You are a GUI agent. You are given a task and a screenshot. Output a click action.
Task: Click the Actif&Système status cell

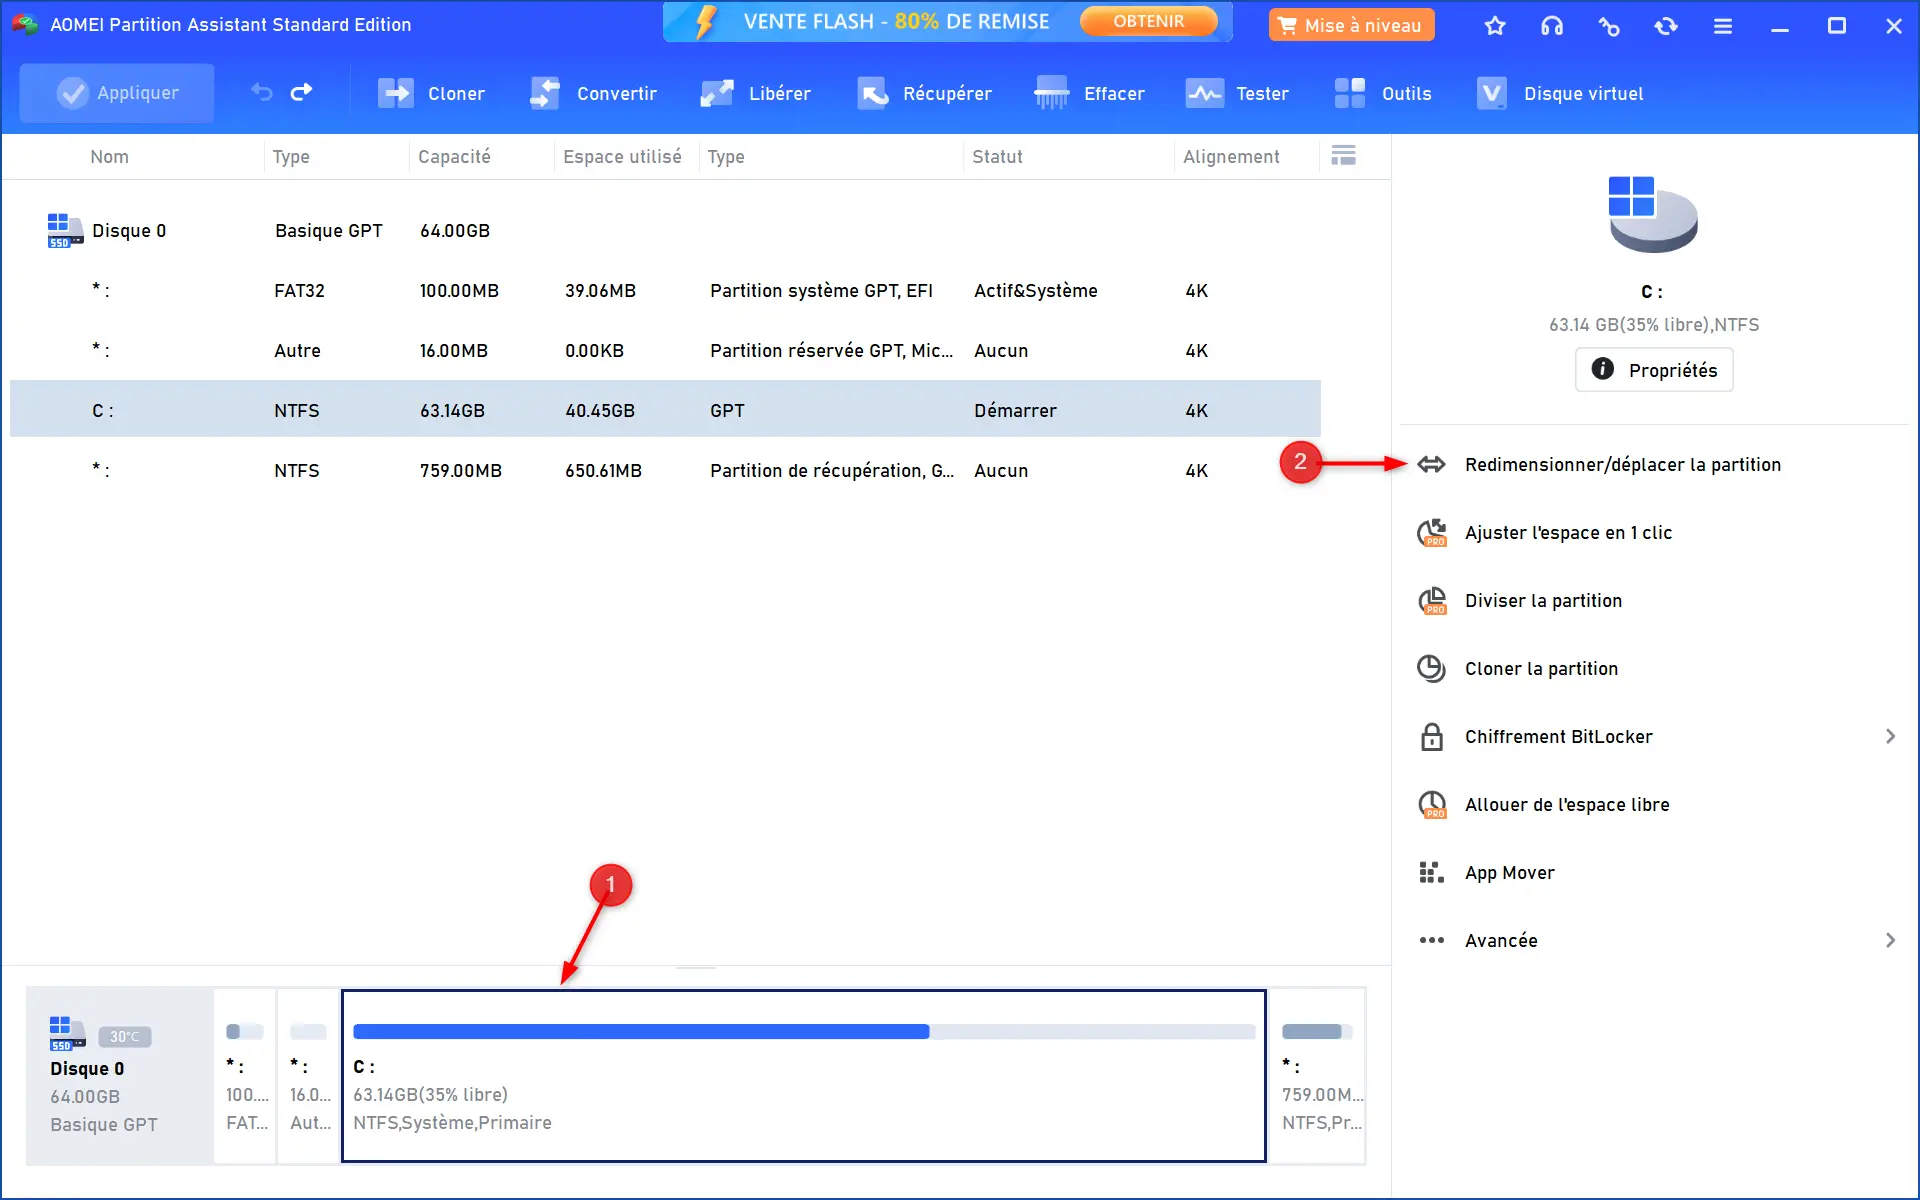[x=1036, y=291]
